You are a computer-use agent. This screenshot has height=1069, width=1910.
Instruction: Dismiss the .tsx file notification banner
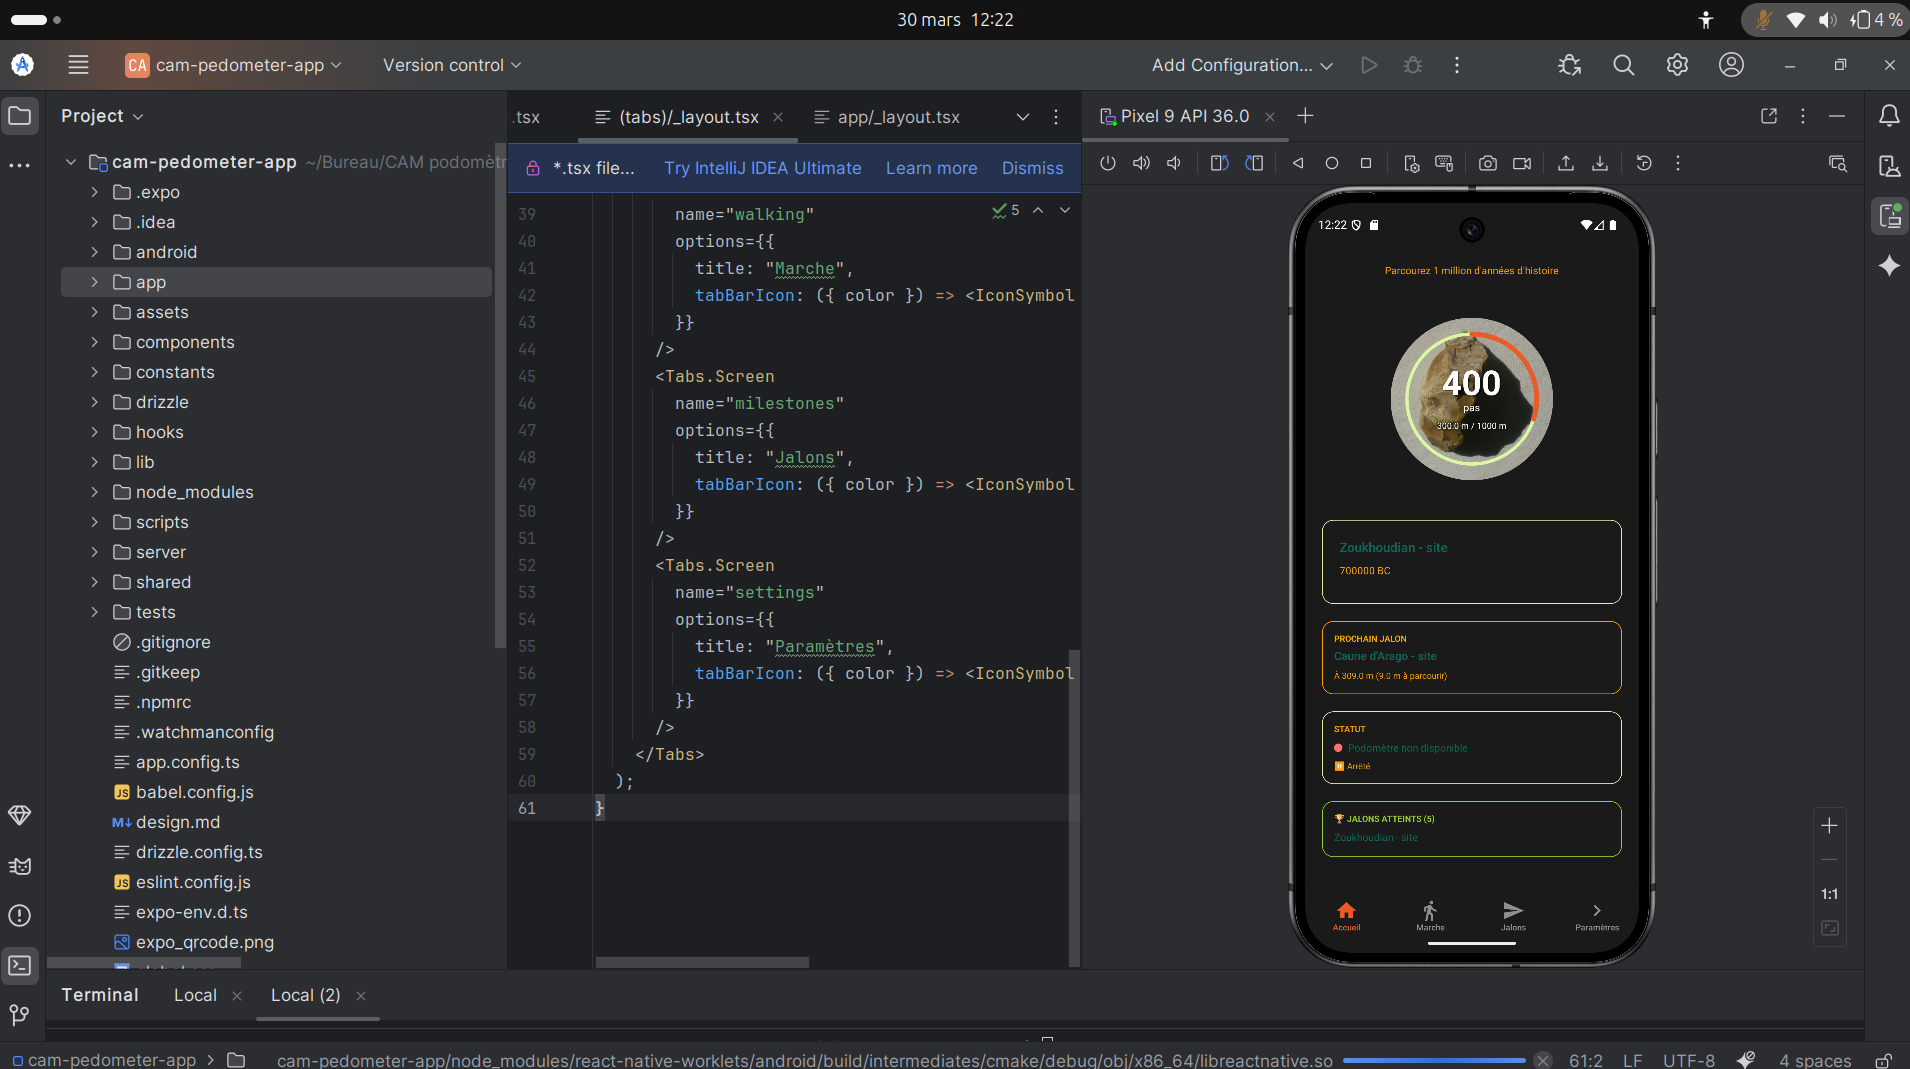[1032, 168]
